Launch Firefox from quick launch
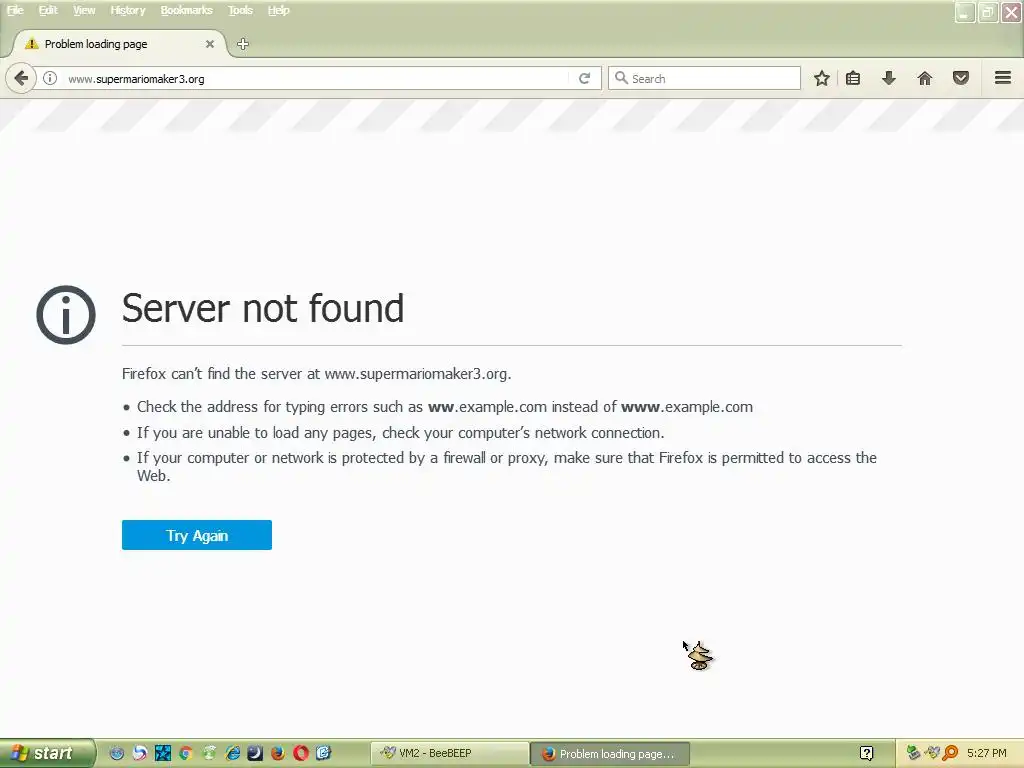 point(278,753)
